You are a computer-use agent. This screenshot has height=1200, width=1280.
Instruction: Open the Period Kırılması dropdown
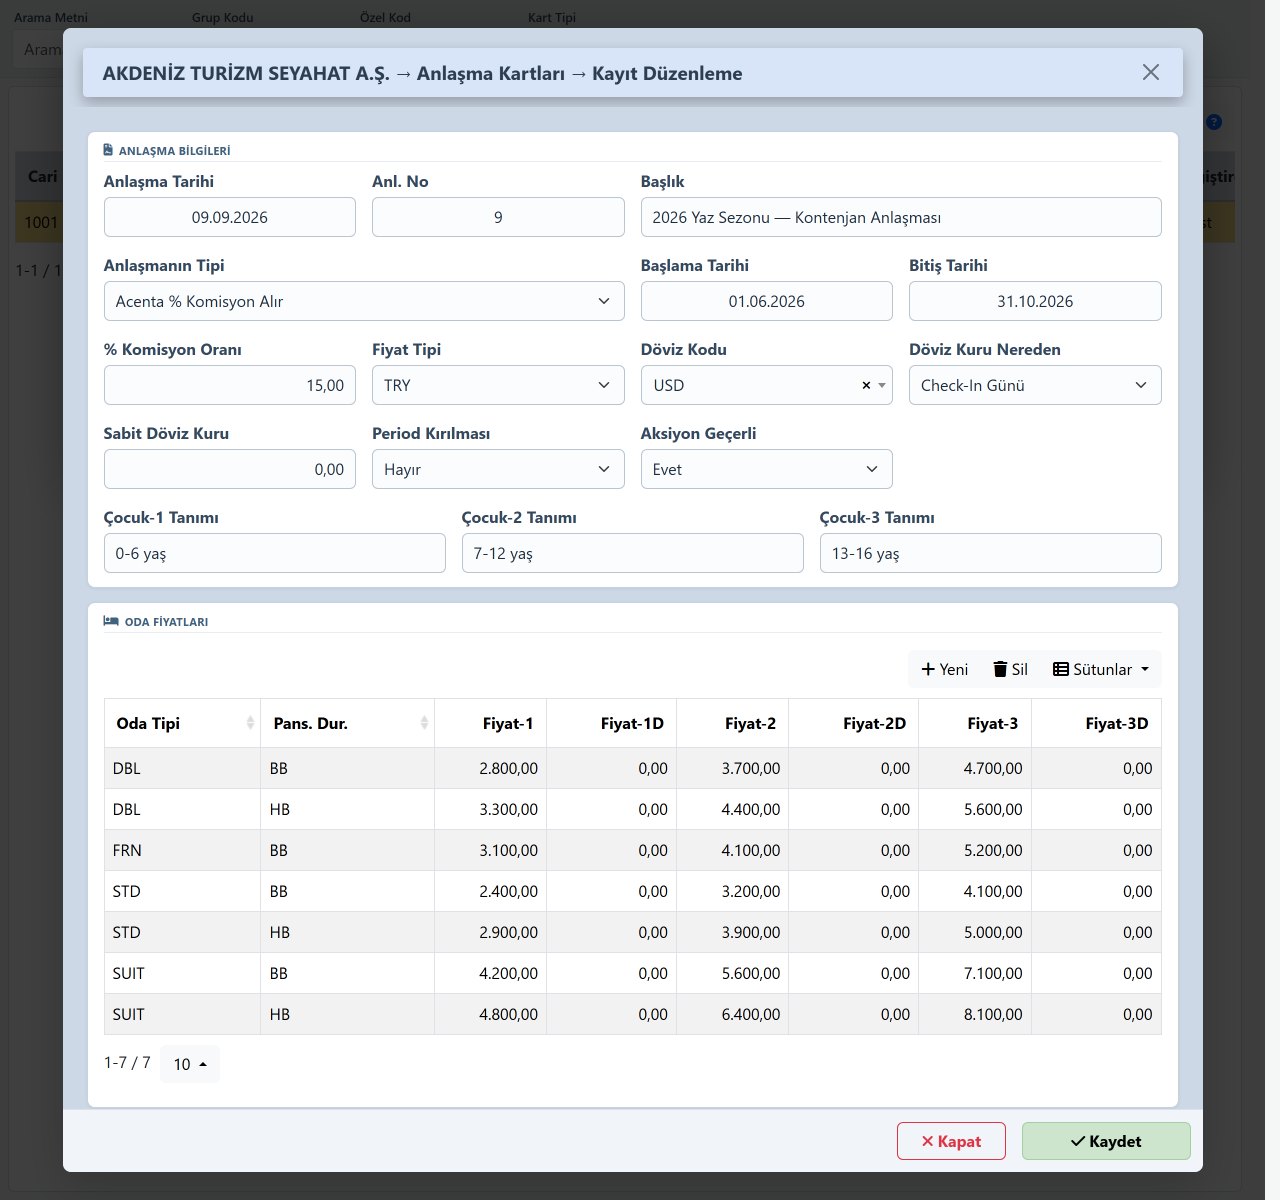pos(498,469)
